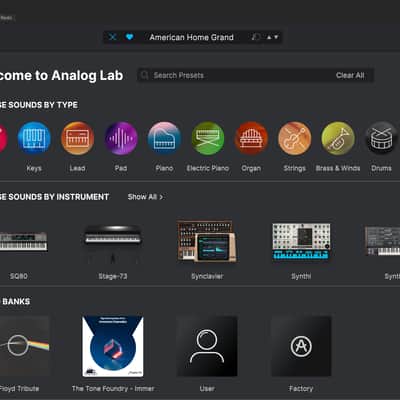Select the Organ sound type icon
Viewport: 400px width, 400px height.
[x=251, y=138]
